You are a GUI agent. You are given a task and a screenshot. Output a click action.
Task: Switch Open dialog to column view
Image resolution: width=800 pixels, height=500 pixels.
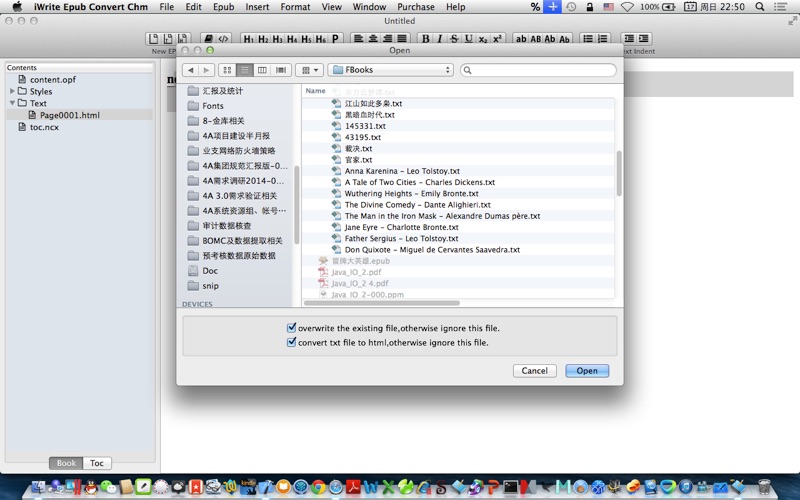(x=262, y=70)
